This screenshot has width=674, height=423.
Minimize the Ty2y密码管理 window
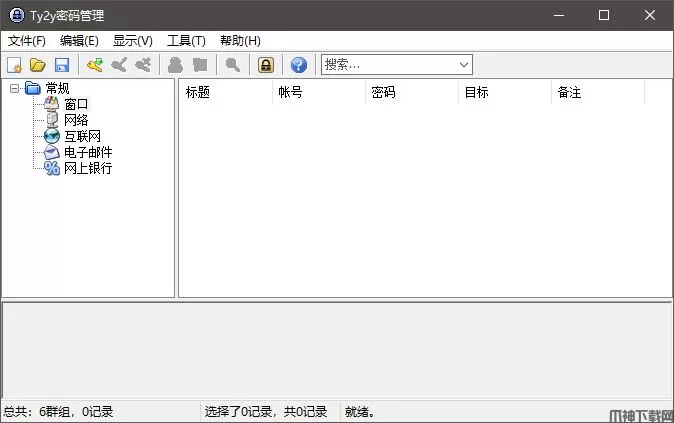pyautogui.click(x=559, y=15)
